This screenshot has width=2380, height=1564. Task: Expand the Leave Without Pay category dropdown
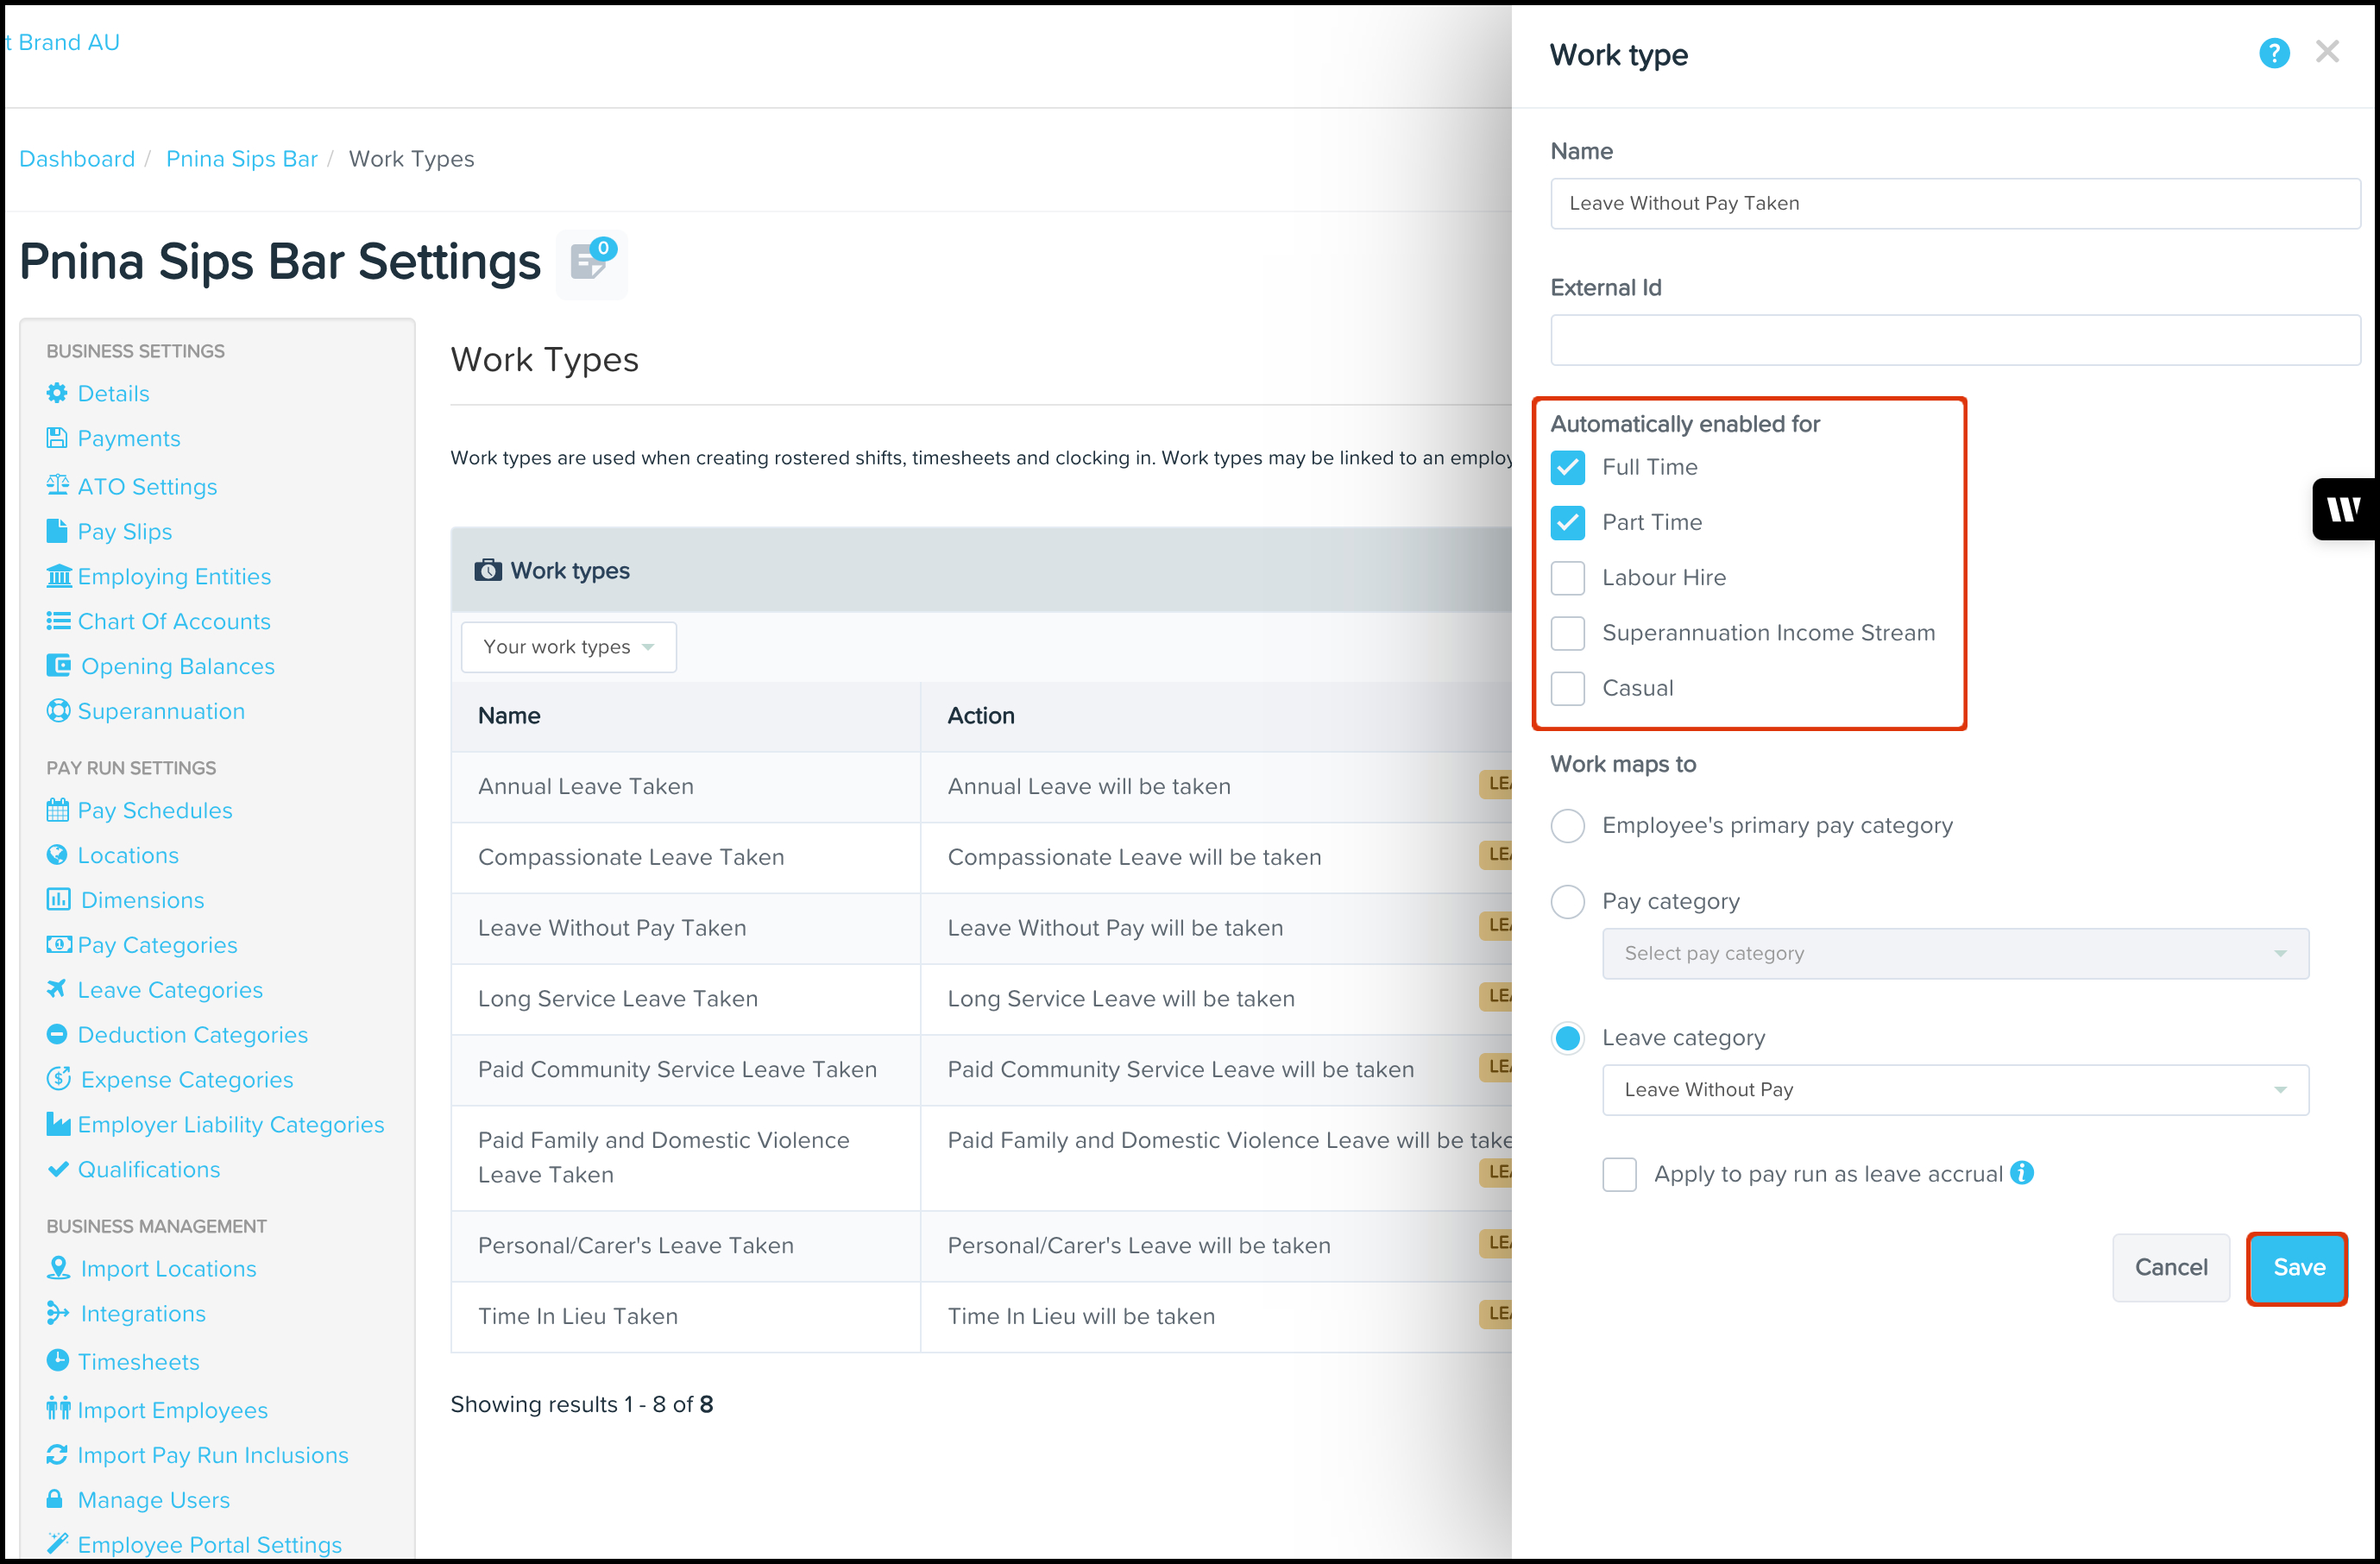click(x=1954, y=1090)
